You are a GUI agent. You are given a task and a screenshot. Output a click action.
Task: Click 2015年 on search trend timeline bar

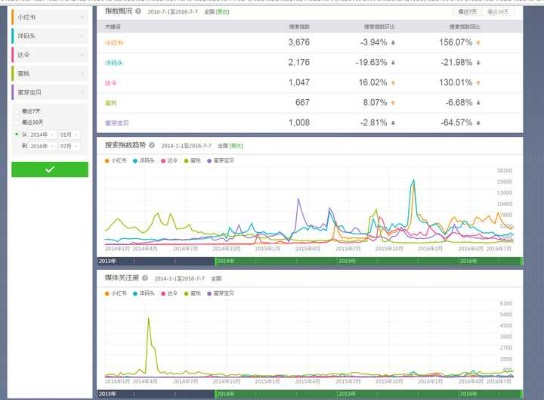tap(347, 261)
